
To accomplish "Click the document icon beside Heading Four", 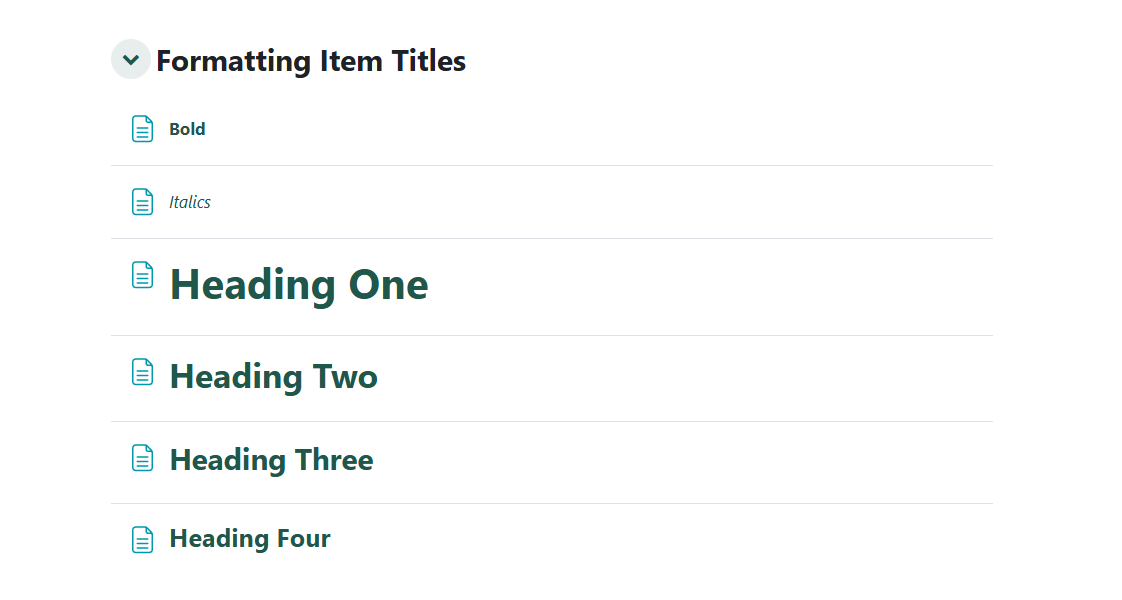I will pyautogui.click(x=143, y=540).
